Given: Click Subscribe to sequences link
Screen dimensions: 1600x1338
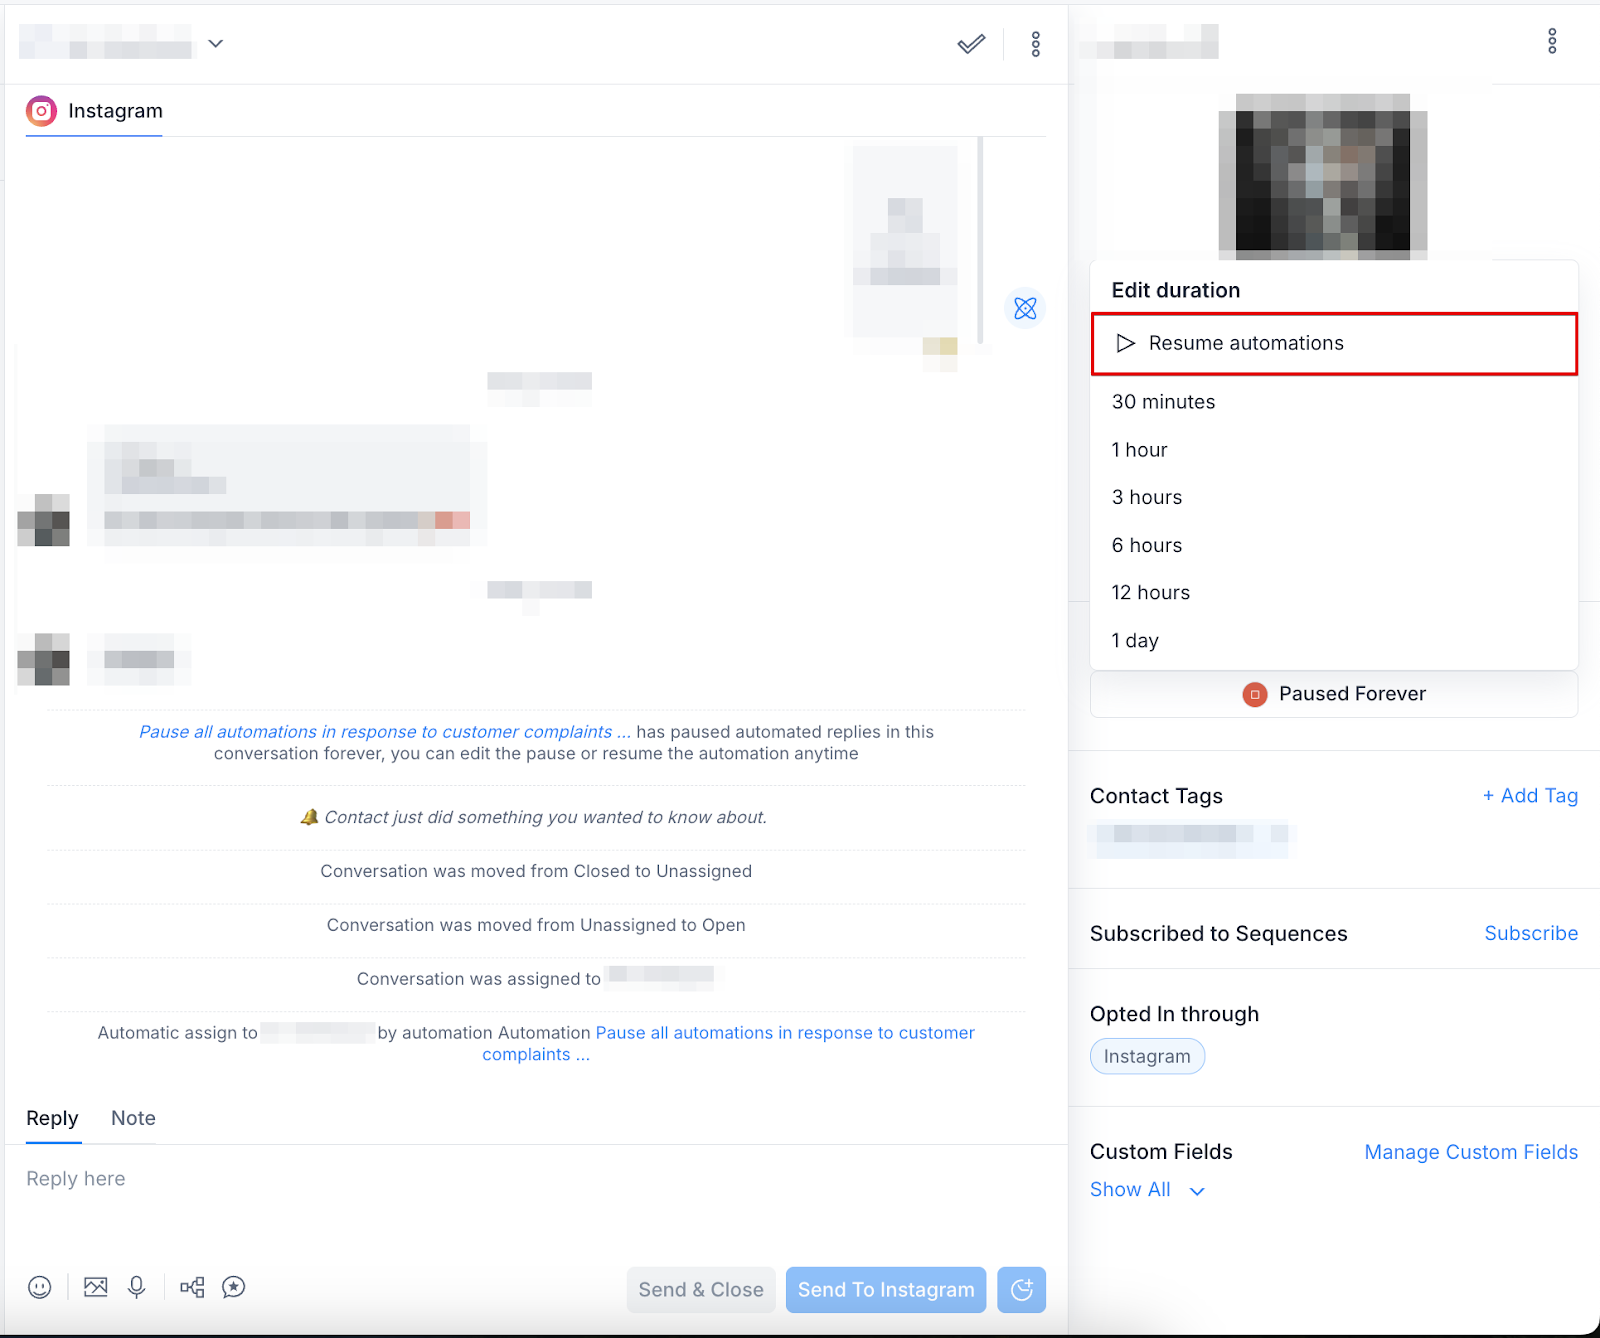Looking at the screenshot, I should click(1531, 933).
